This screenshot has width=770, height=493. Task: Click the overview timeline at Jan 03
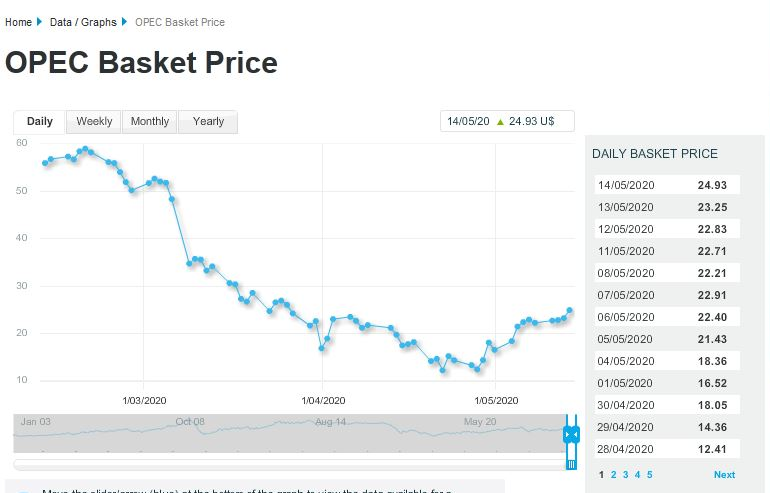[35, 422]
